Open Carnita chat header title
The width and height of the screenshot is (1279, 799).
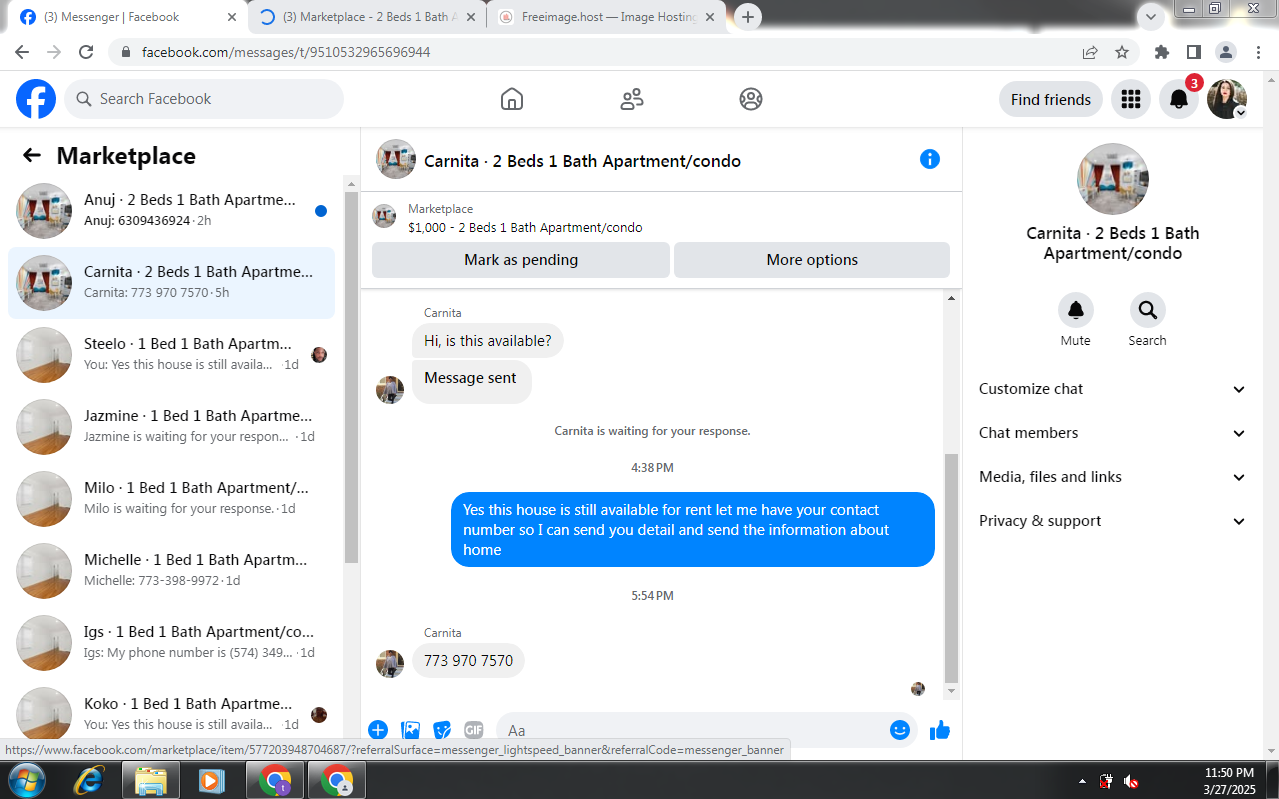click(582, 161)
